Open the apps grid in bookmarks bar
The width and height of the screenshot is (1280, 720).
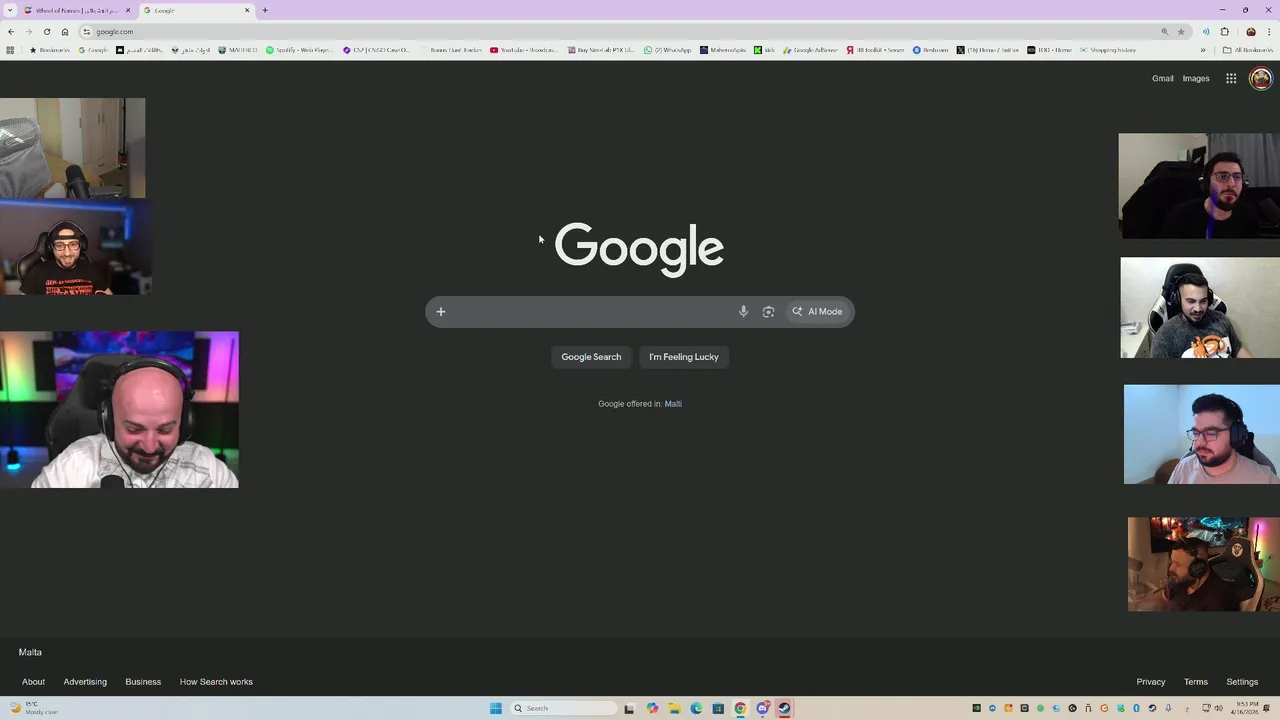[10, 50]
